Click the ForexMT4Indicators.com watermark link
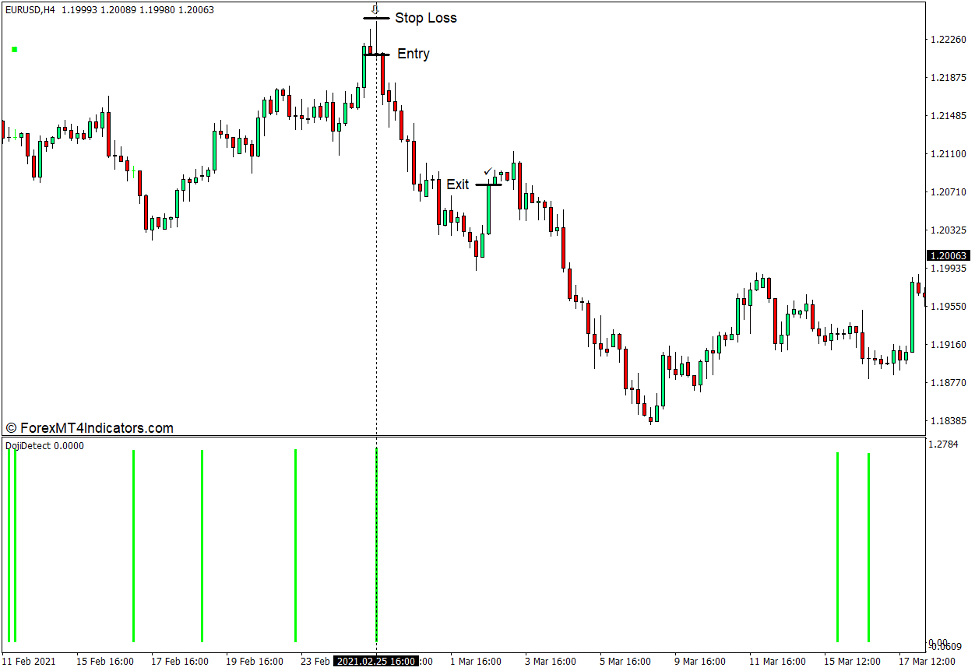 tap(90, 428)
